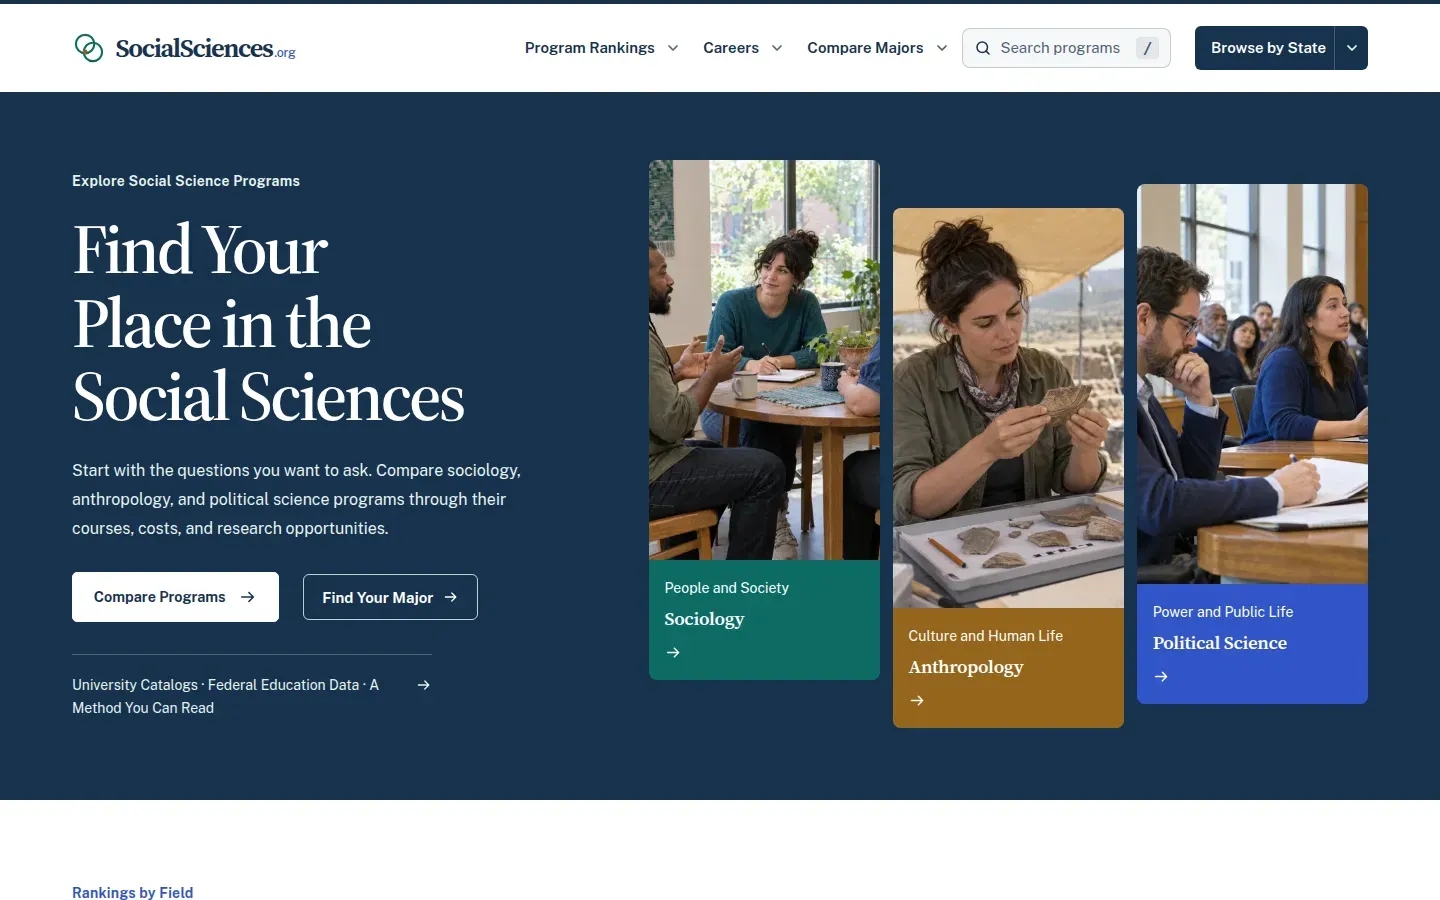The height and width of the screenshot is (900, 1440).
Task: Click the SocialSciences.org site name
Action: [205, 48]
